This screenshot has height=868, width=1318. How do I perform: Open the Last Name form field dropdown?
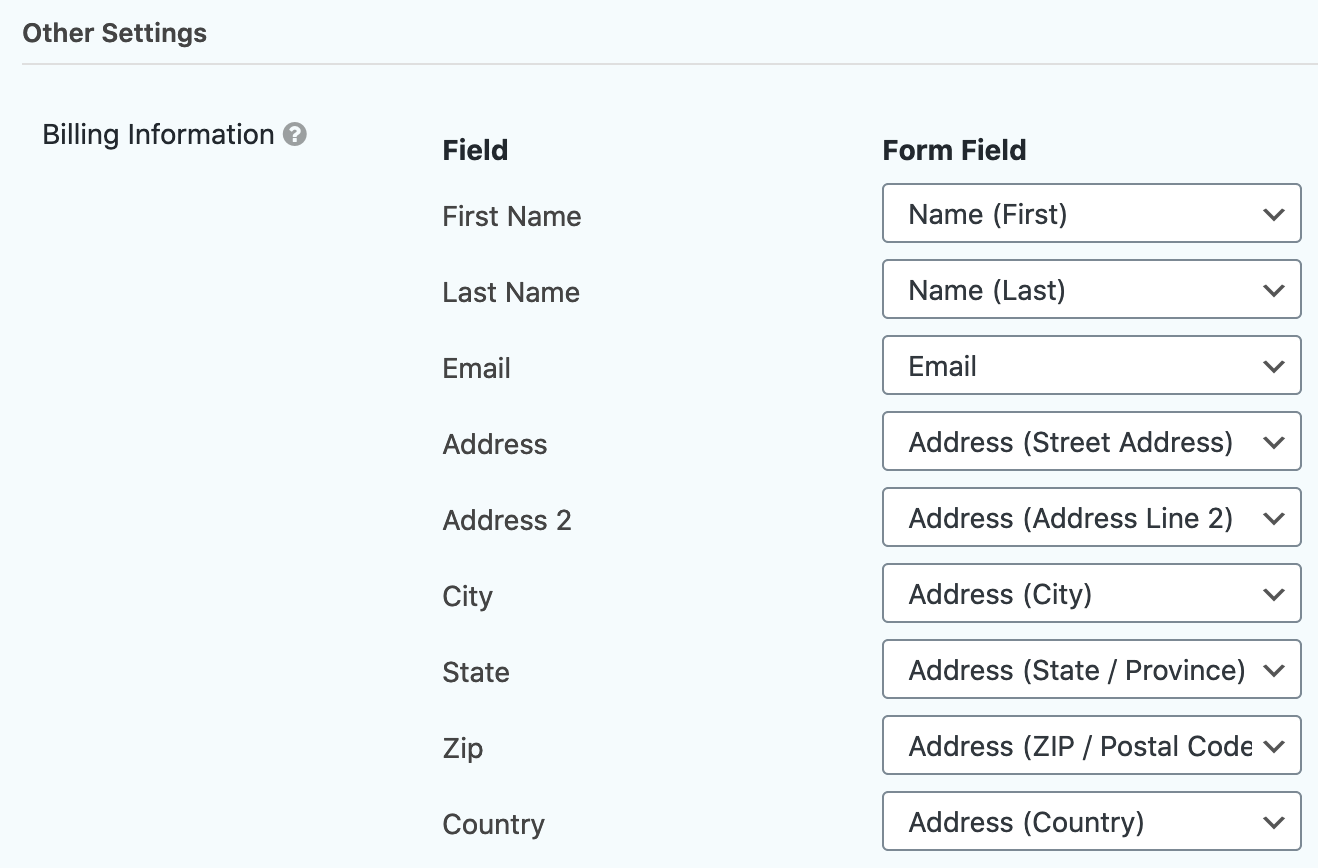pos(1090,290)
